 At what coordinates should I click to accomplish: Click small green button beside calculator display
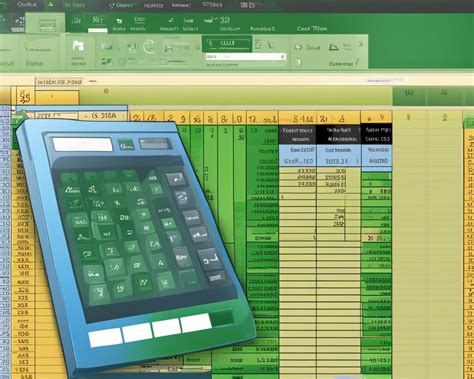coord(126,145)
